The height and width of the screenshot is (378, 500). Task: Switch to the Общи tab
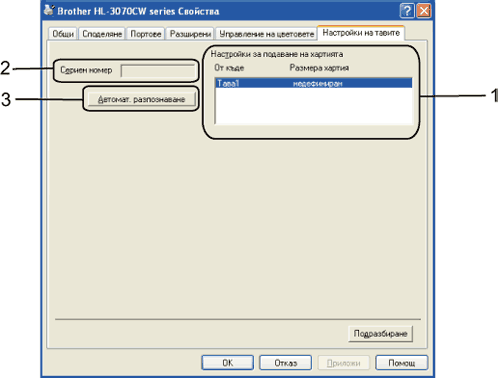(x=63, y=34)
